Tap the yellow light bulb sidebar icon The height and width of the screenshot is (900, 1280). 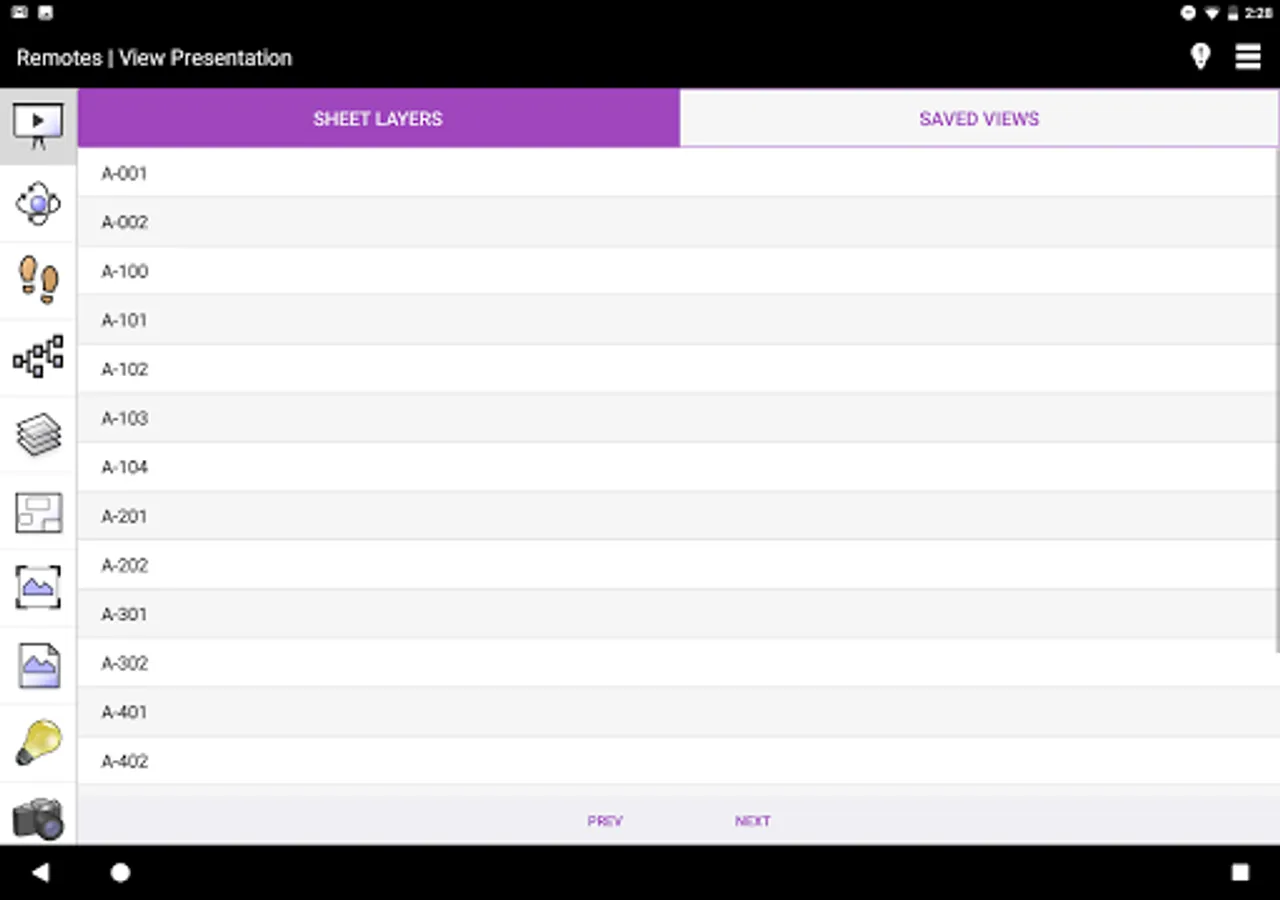[38, 742]
